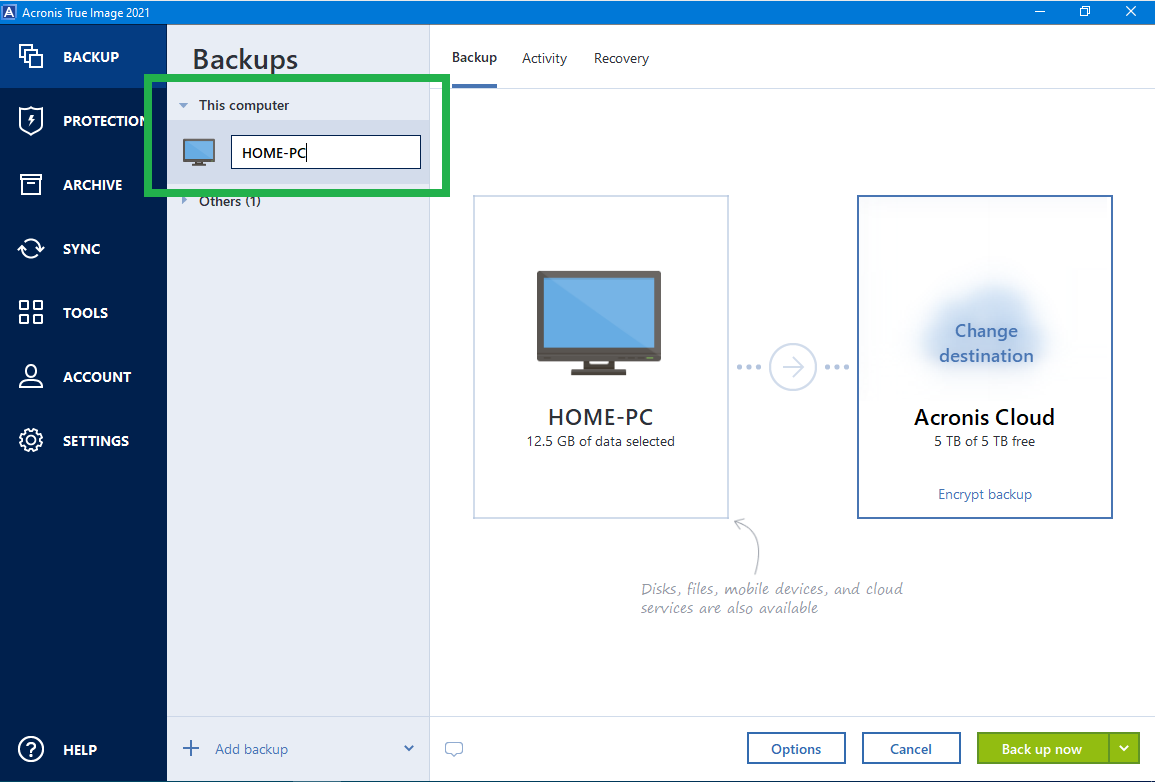Open Settings from the sidebar
1155x782 pixels.
pyautogui.click(x=30, y=440)
